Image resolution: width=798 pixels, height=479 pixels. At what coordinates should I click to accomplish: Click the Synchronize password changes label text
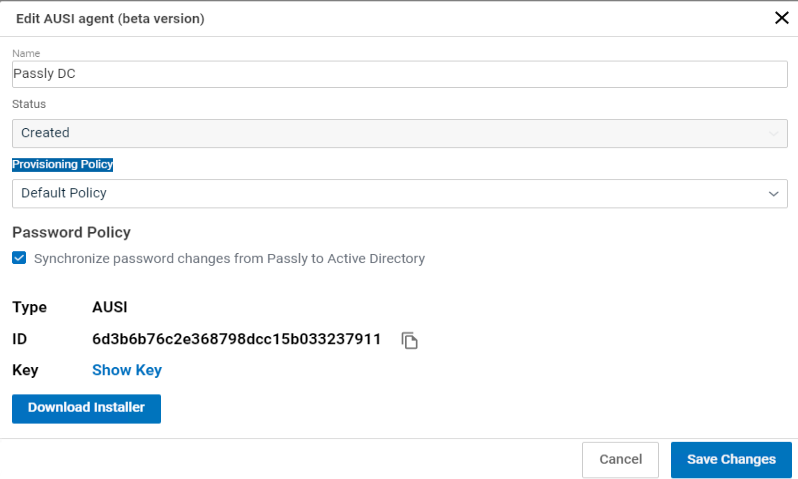(x=229, y=259)
